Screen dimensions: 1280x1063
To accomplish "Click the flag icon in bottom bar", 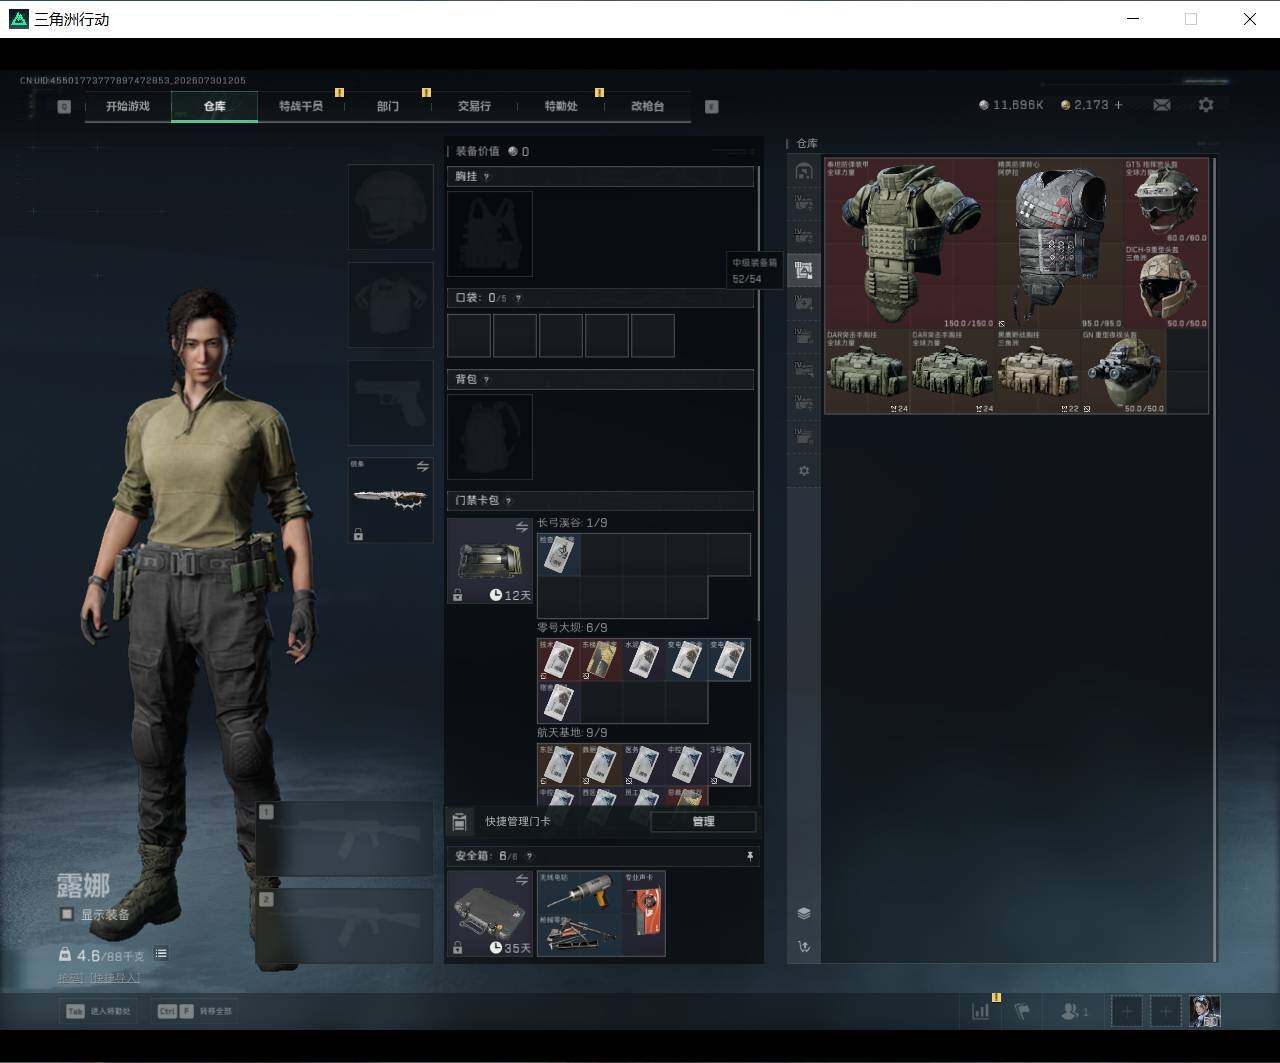I will pyautogui.click(x=1022, y=1011).
